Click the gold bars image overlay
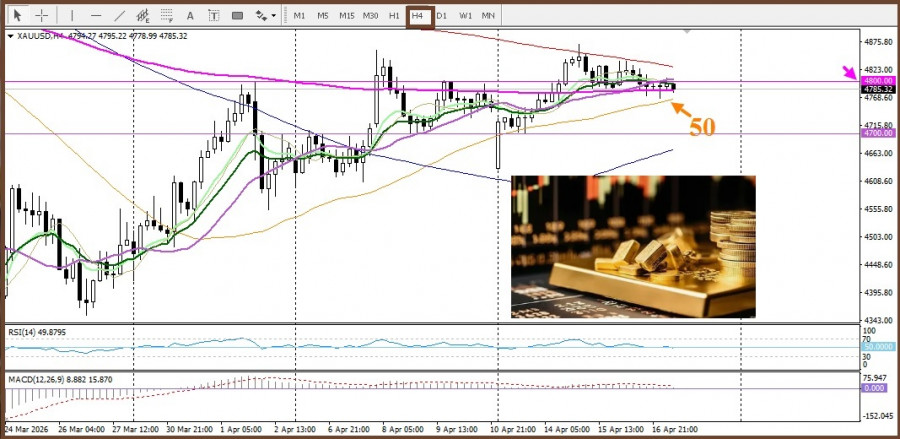The height and width of the screenshot is (439, 900). pos(633,247)
